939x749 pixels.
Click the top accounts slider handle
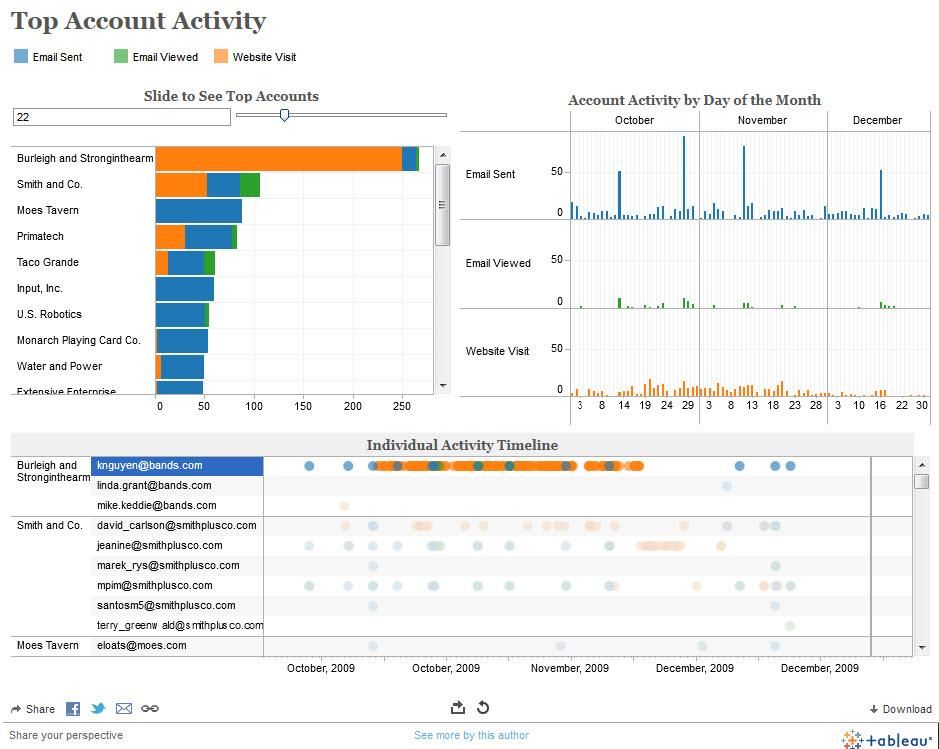284,115
